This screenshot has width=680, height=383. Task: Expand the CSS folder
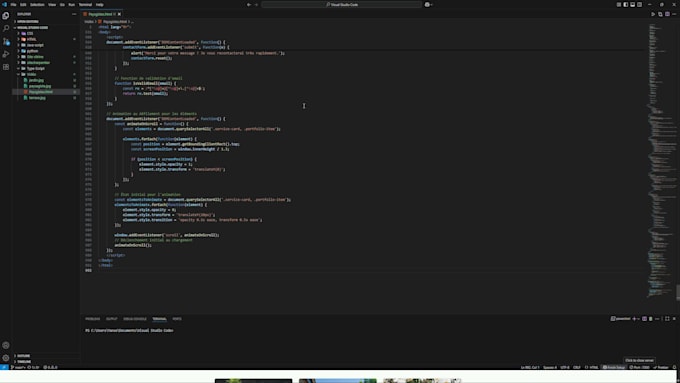tap(46, 33)
